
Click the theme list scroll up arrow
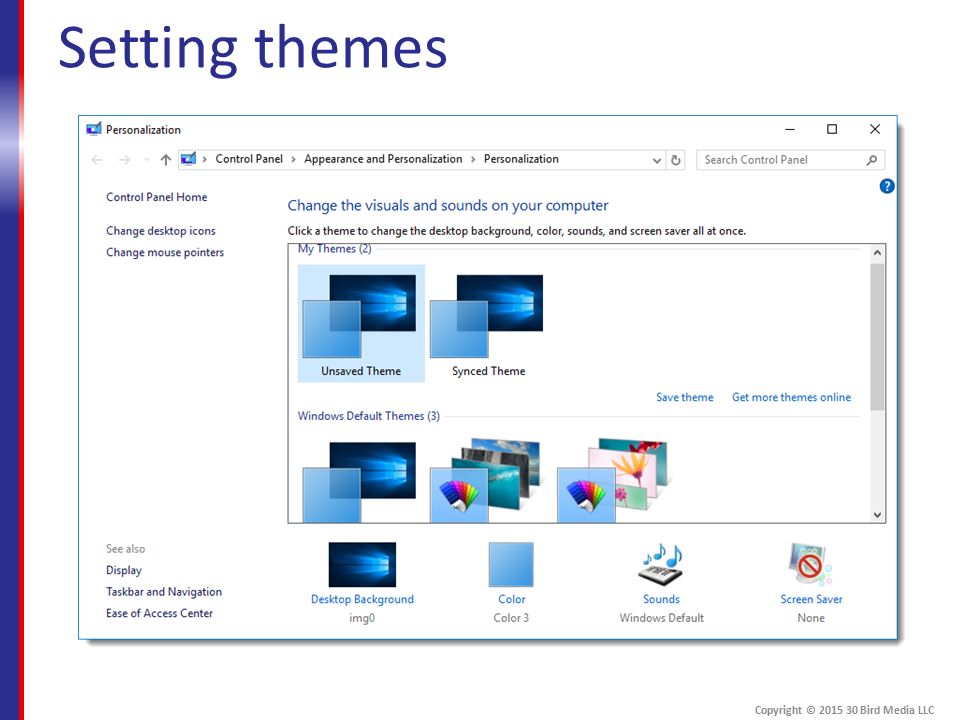tap(877, 253)
